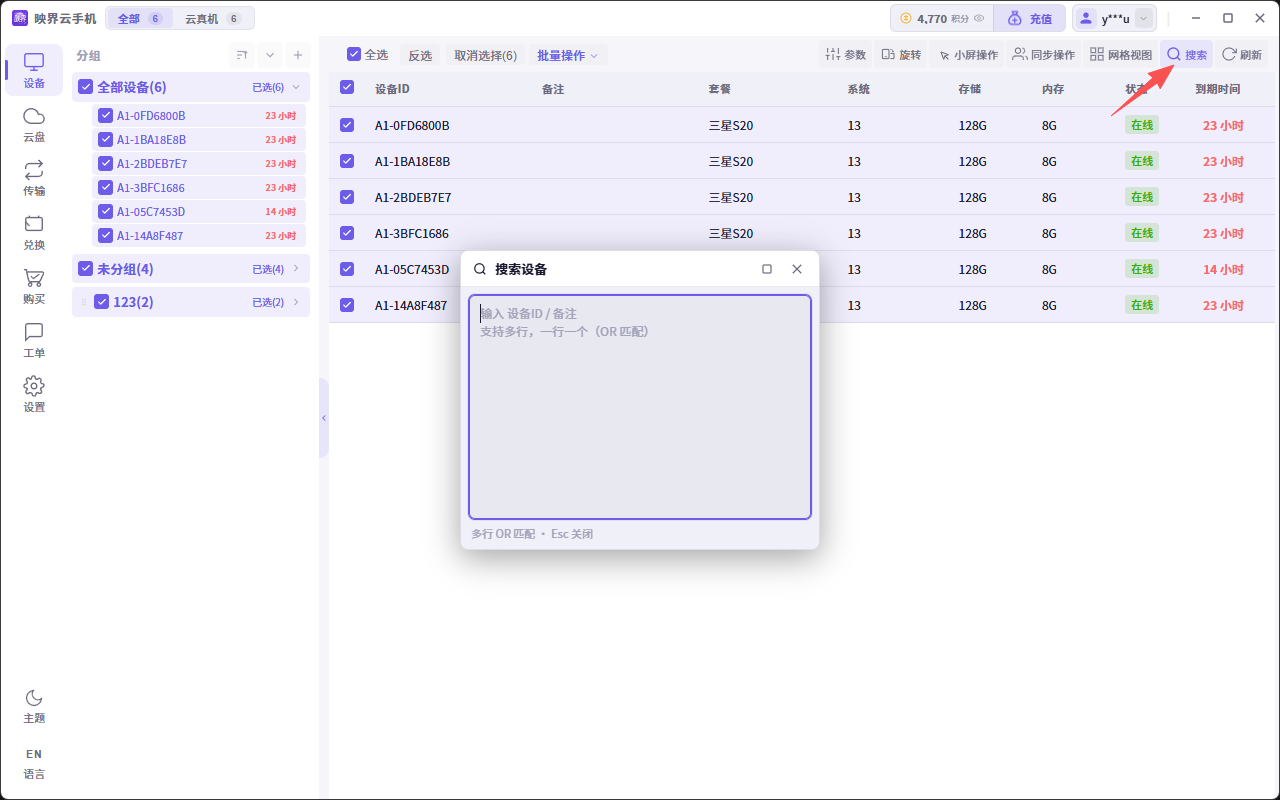Image resolution: width=1280 pixels, height=800 pixels.
Task: Switch theme with the 主题 moon icon
Action: click(x=34, y=706)
